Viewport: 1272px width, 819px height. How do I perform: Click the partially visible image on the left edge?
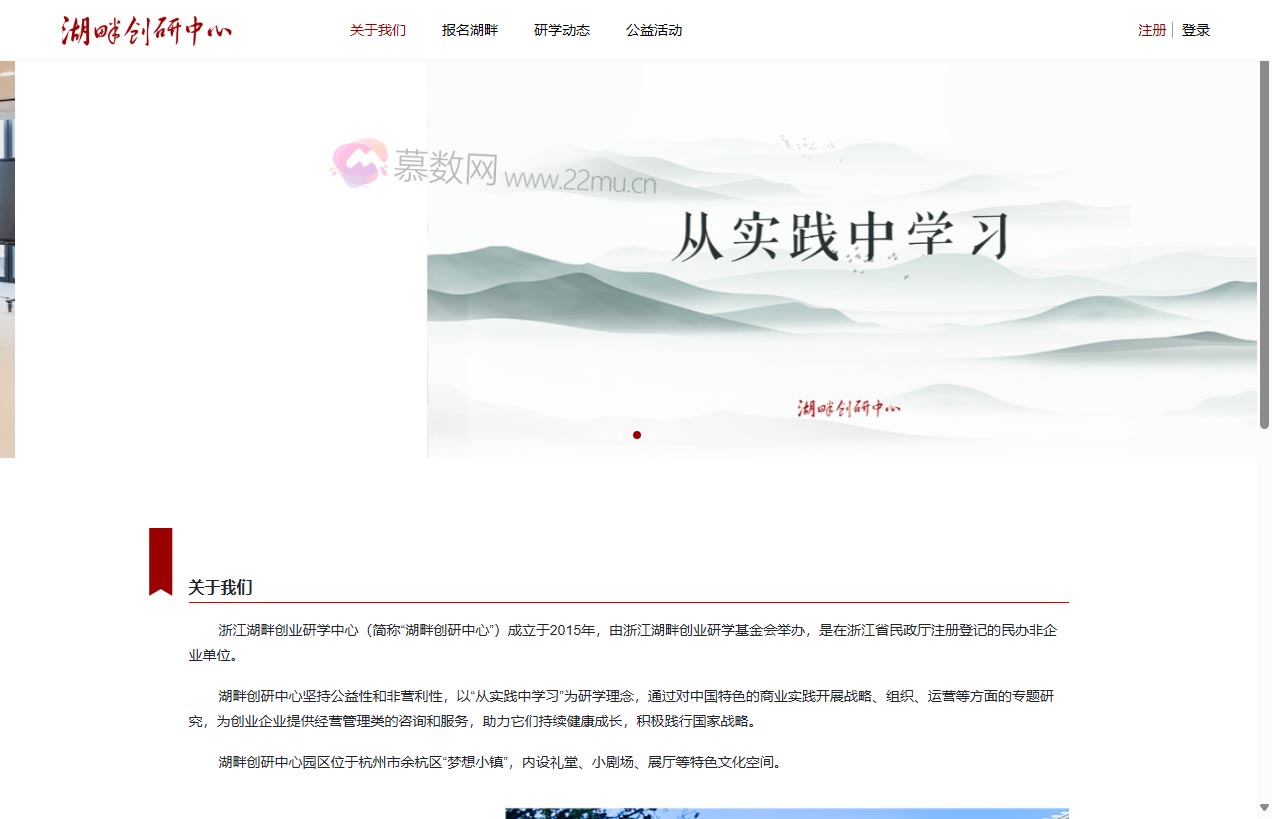(8, 258)
